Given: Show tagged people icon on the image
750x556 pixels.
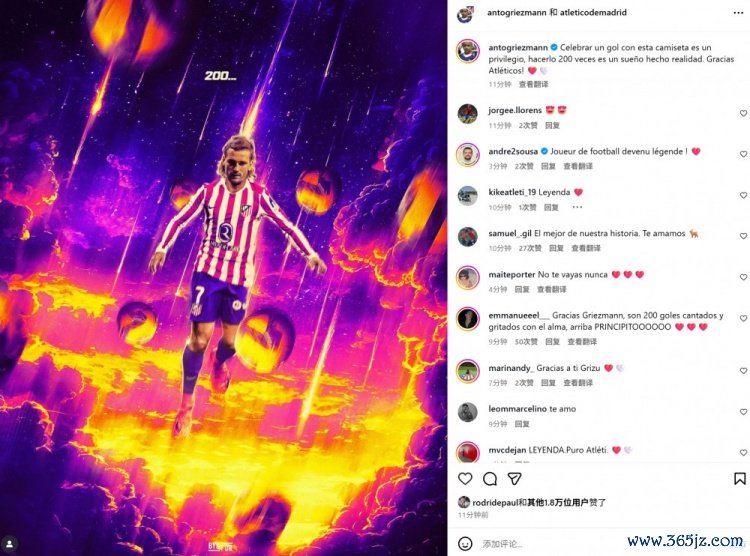Looking at the screenshot, I should pos(10,544).
